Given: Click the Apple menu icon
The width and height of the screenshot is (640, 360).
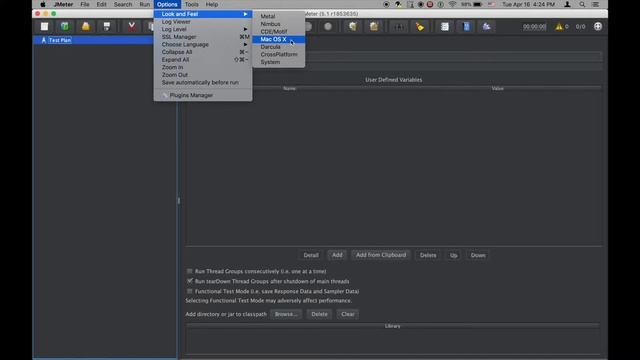Looking at the screenshot, I should point(43,4).
